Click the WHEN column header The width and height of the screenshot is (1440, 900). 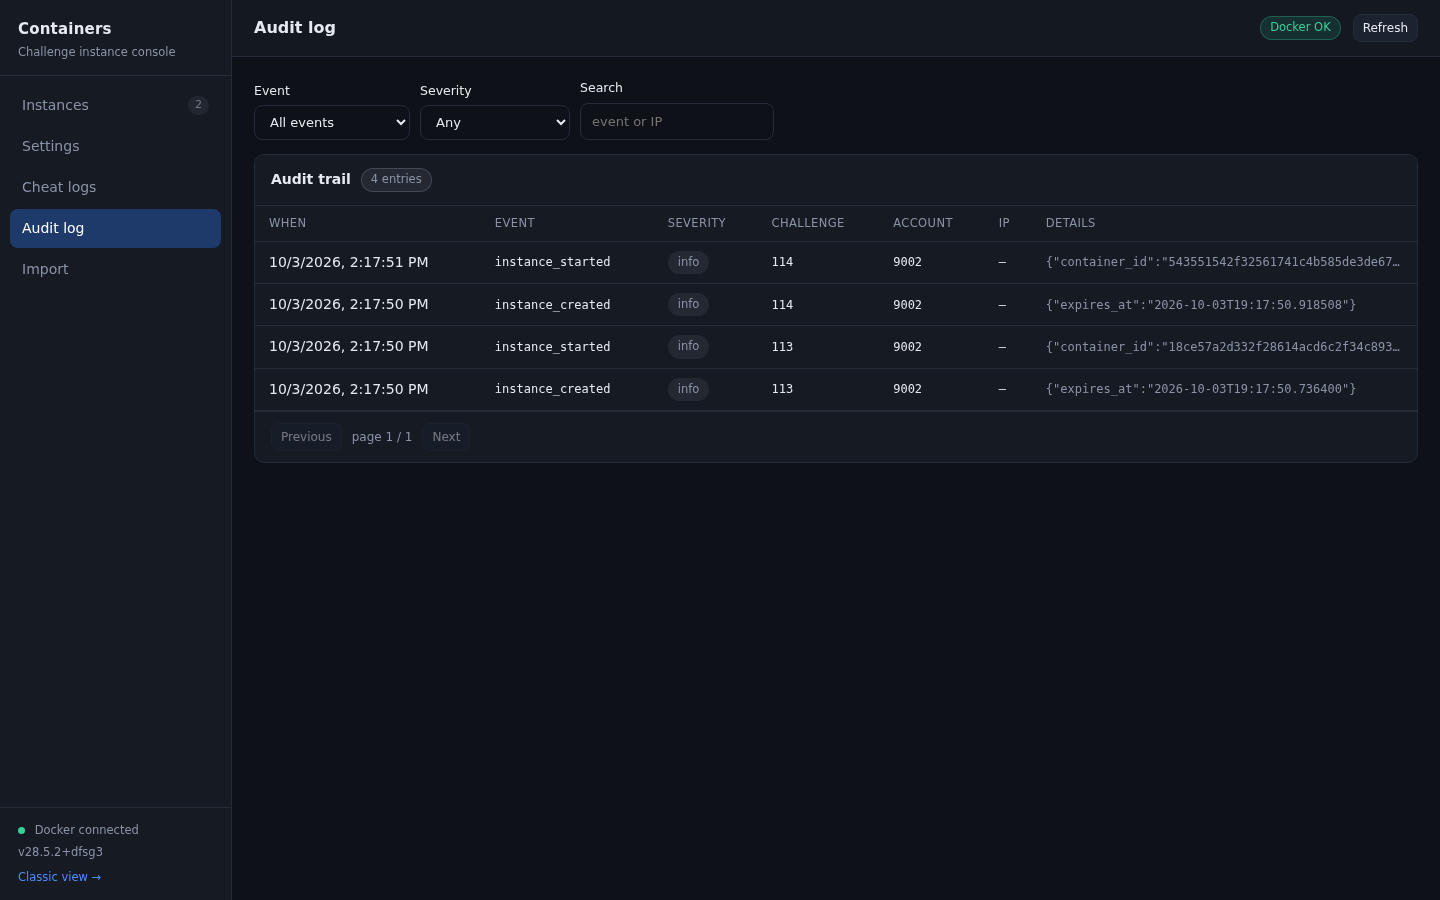coord(287,223)
